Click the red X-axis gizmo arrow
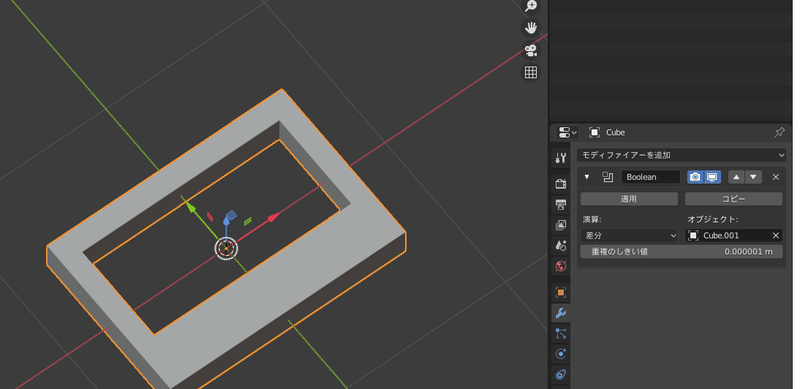The height and width of the screenshot is (389, 800). tap(274, 217)
